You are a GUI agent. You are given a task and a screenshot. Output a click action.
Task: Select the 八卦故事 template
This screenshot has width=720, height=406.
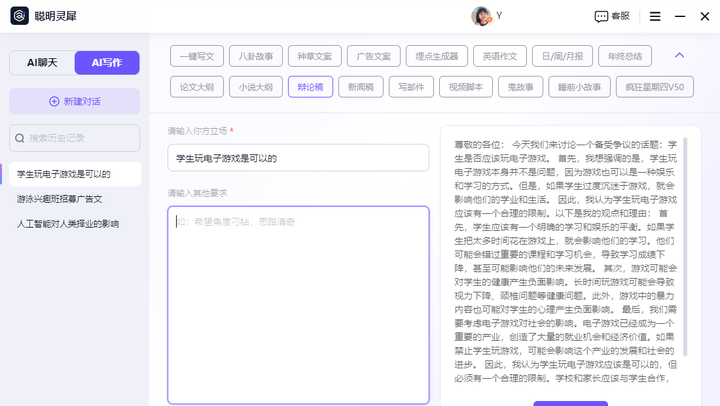[256, 56]
